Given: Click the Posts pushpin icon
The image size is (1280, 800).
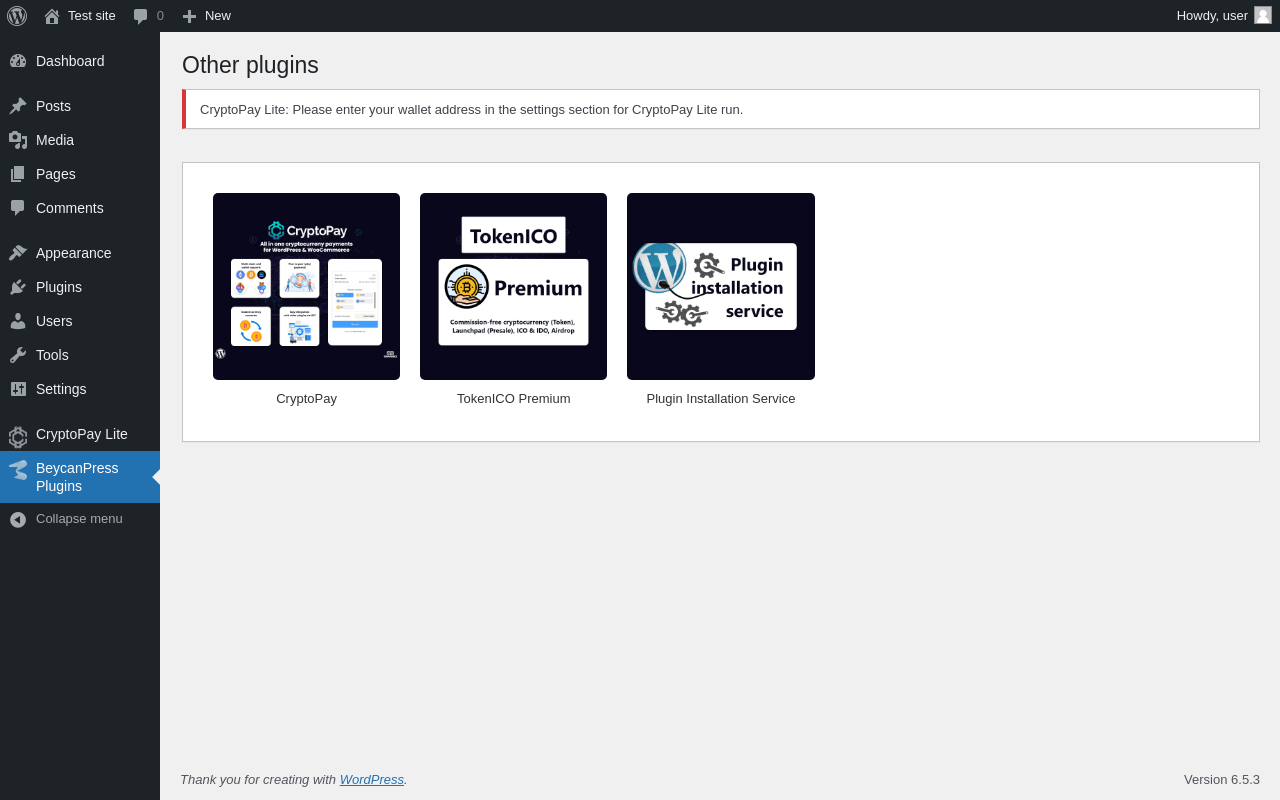Looking at the screenshot, I should click(18, 106).
